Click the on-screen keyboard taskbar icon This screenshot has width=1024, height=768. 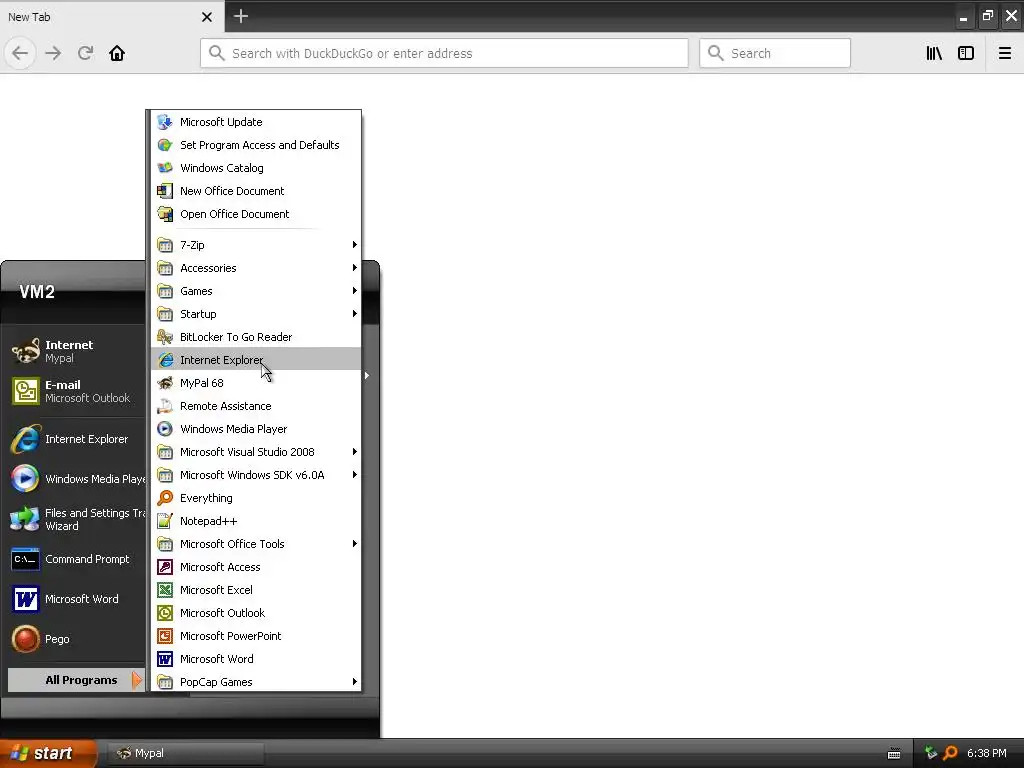(894, 754)
